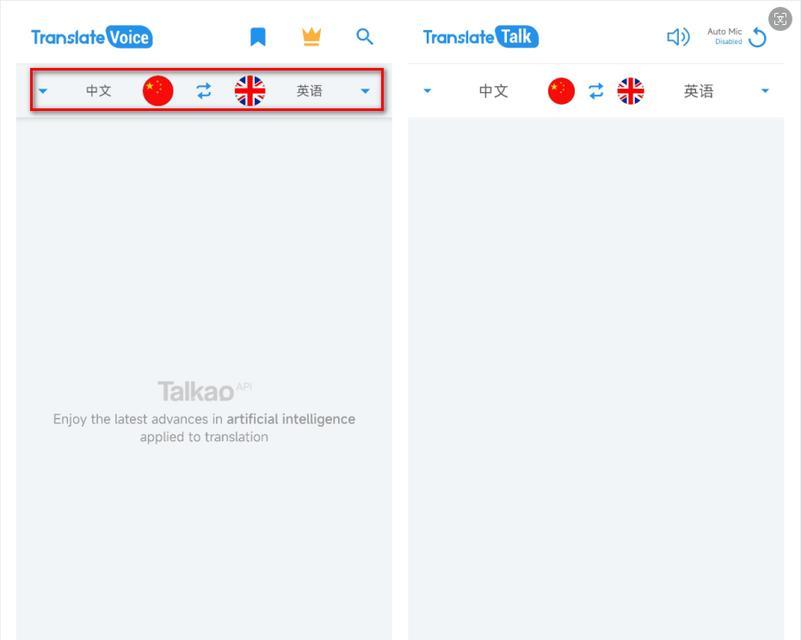Open search with magnifier icon
The width and height of the screenshot is (801, 640).
pos(364,37)
